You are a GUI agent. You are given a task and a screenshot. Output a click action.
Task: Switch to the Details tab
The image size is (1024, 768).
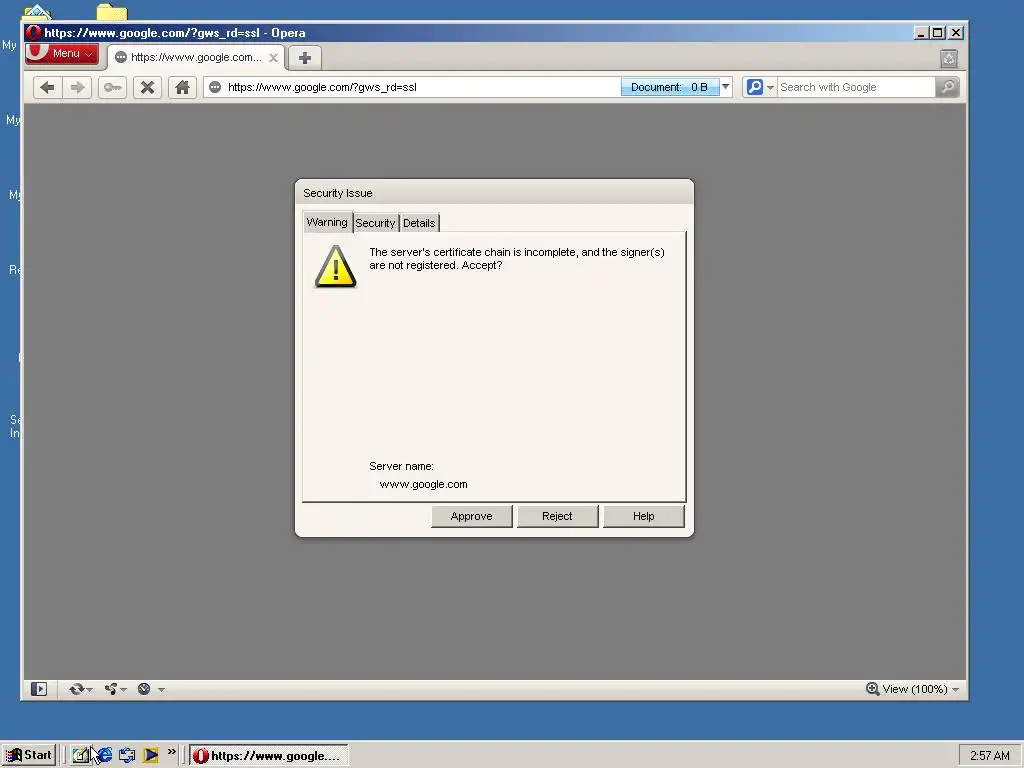coord(419,223)
